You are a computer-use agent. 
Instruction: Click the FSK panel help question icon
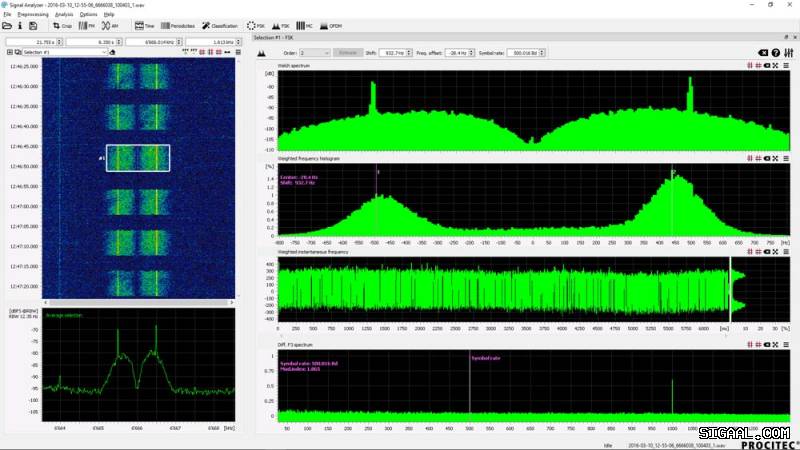pos(776,53)
